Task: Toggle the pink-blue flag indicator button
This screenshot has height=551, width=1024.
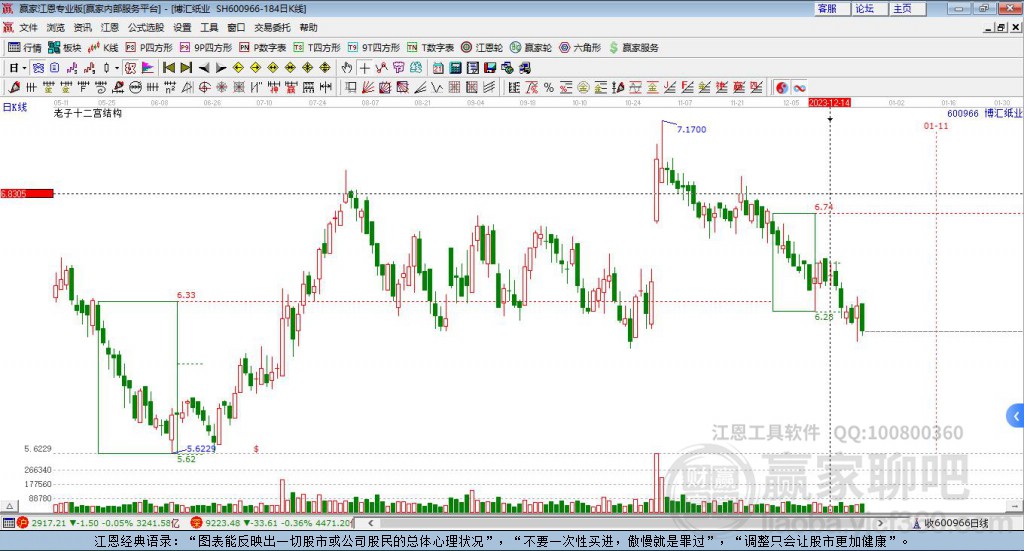Action: (148, 68)
